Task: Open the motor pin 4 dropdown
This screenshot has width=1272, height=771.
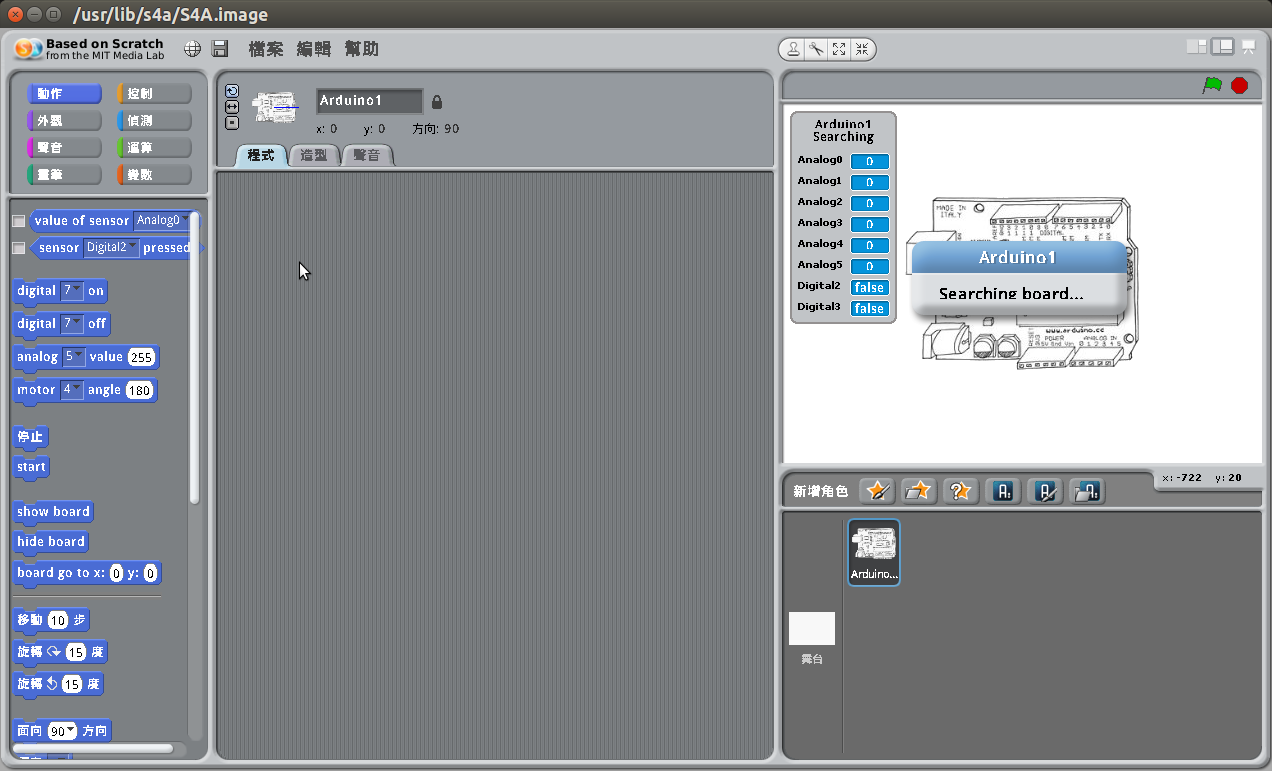Action: pyautogui.click(x=71, y=390)
